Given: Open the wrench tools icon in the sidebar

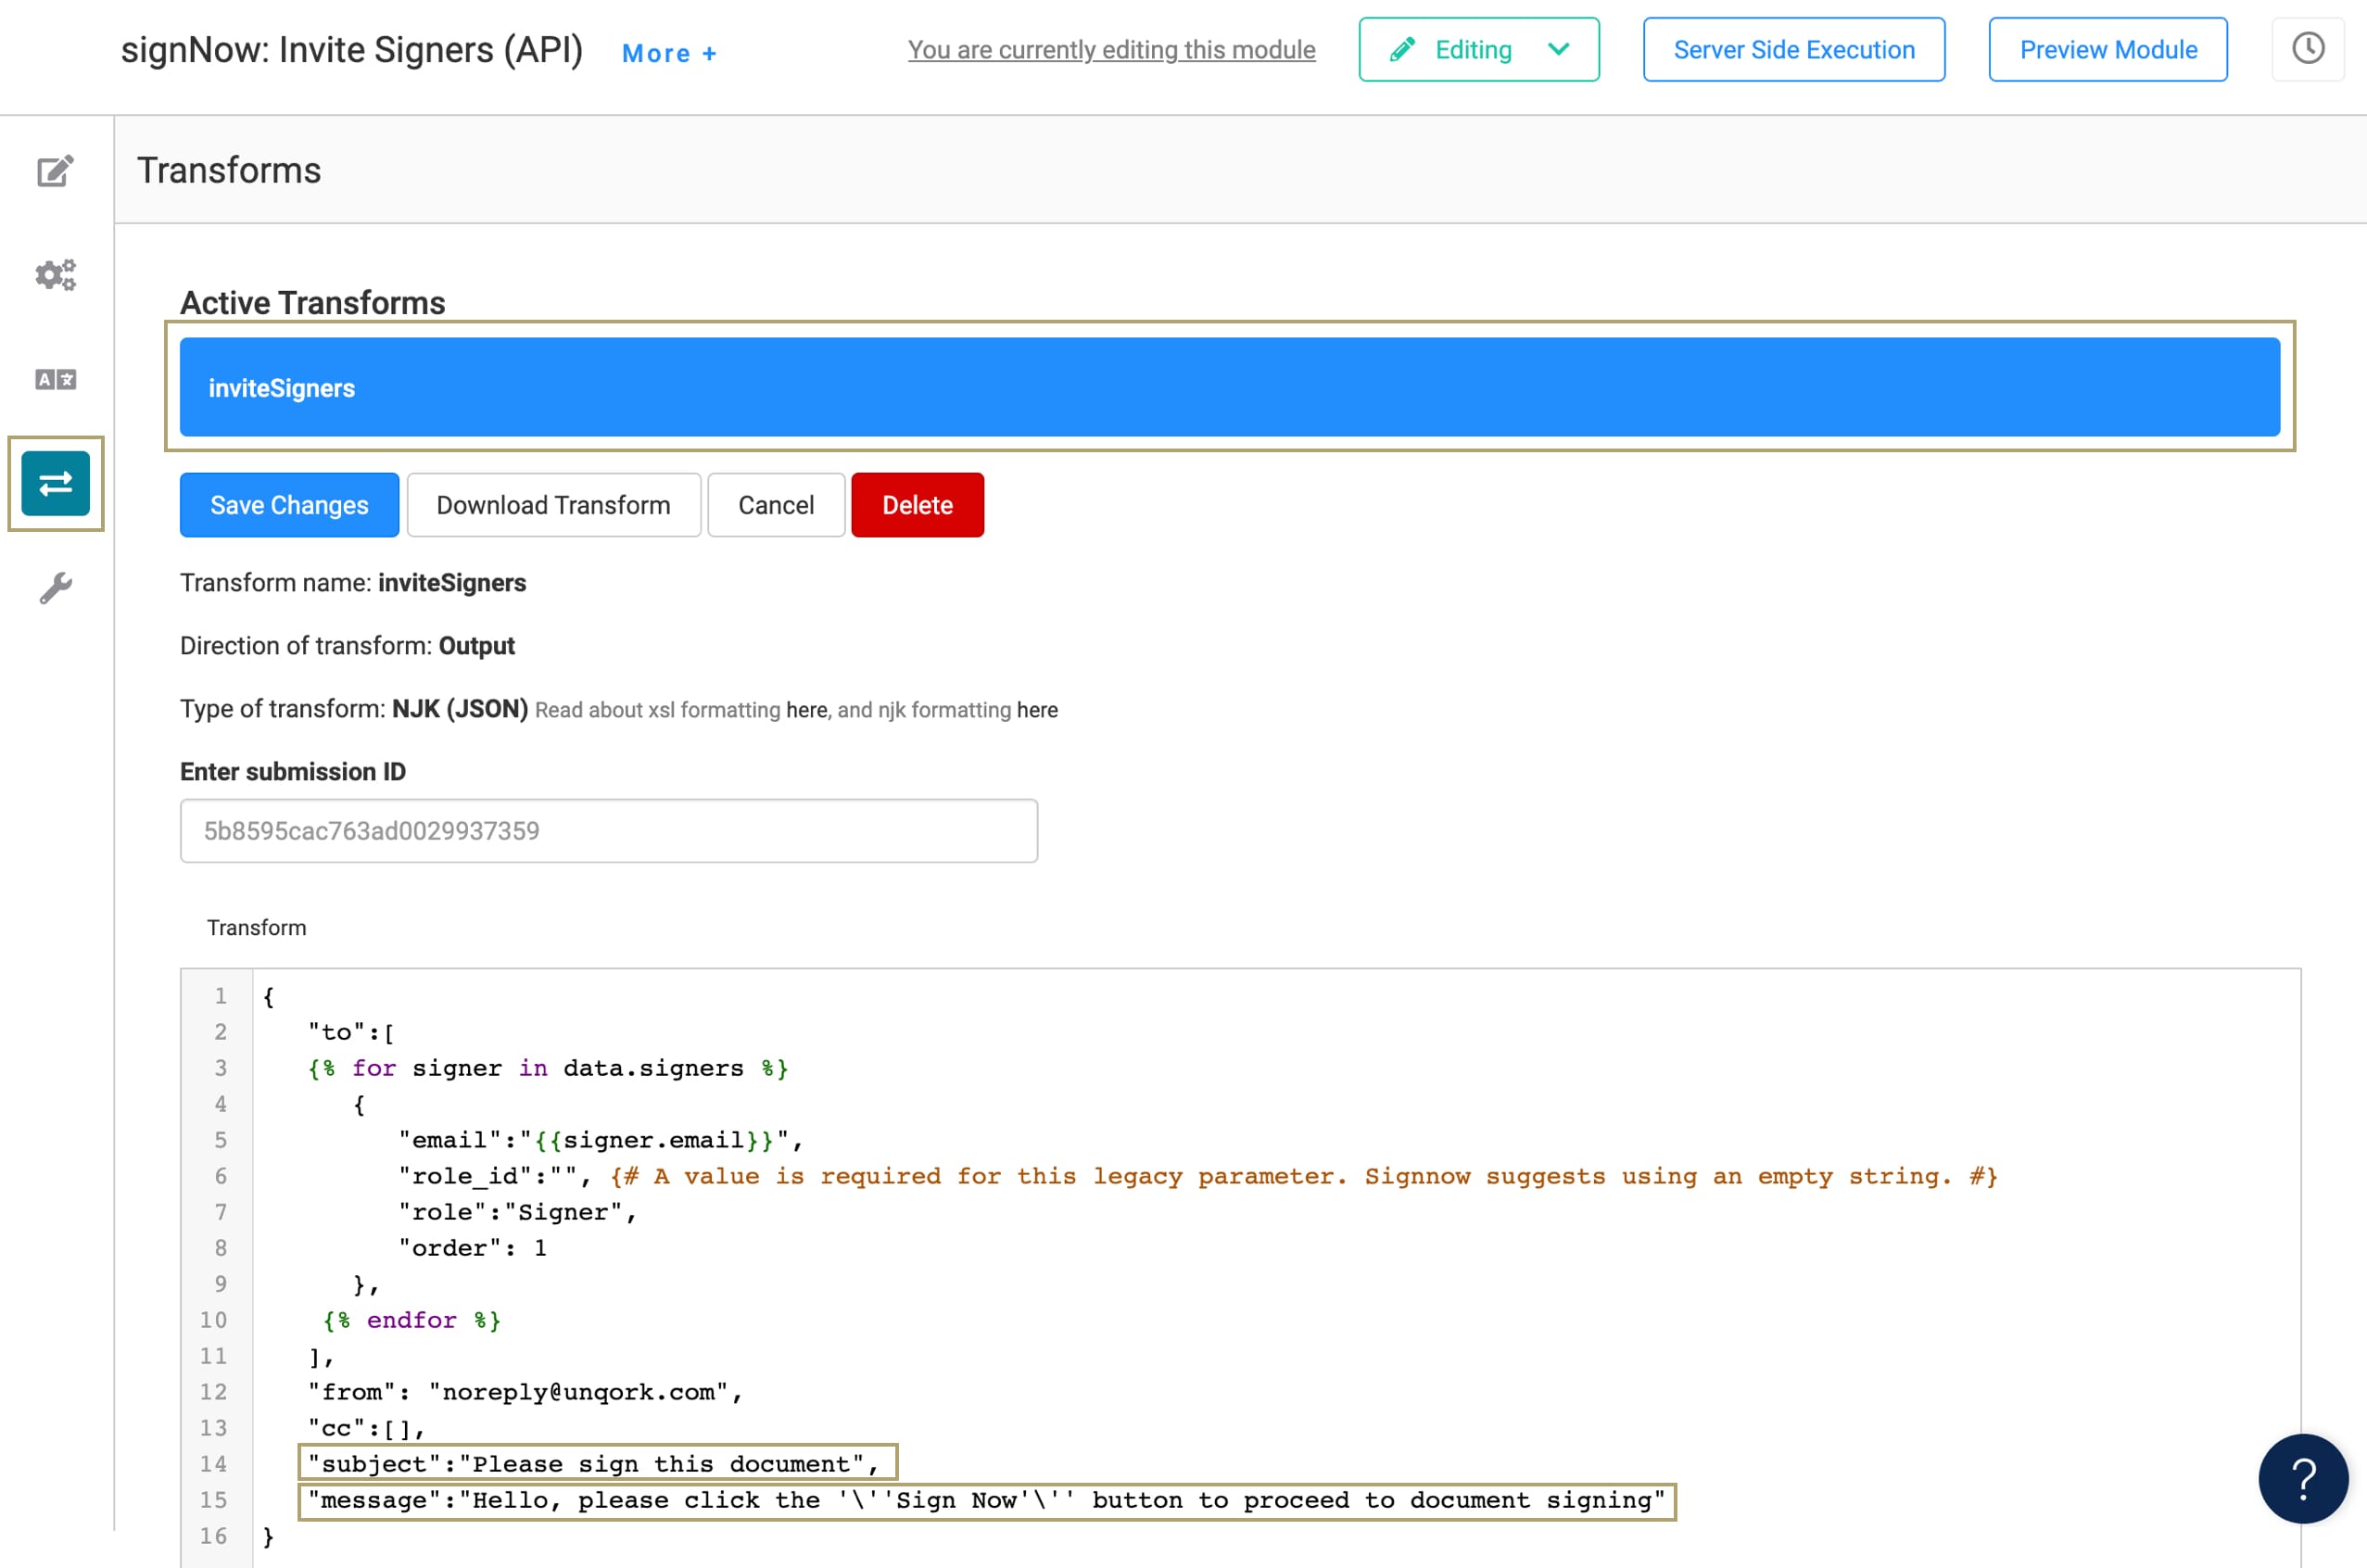Looking at the screenshot, I should pyautogui.click(x=55, y=588).
